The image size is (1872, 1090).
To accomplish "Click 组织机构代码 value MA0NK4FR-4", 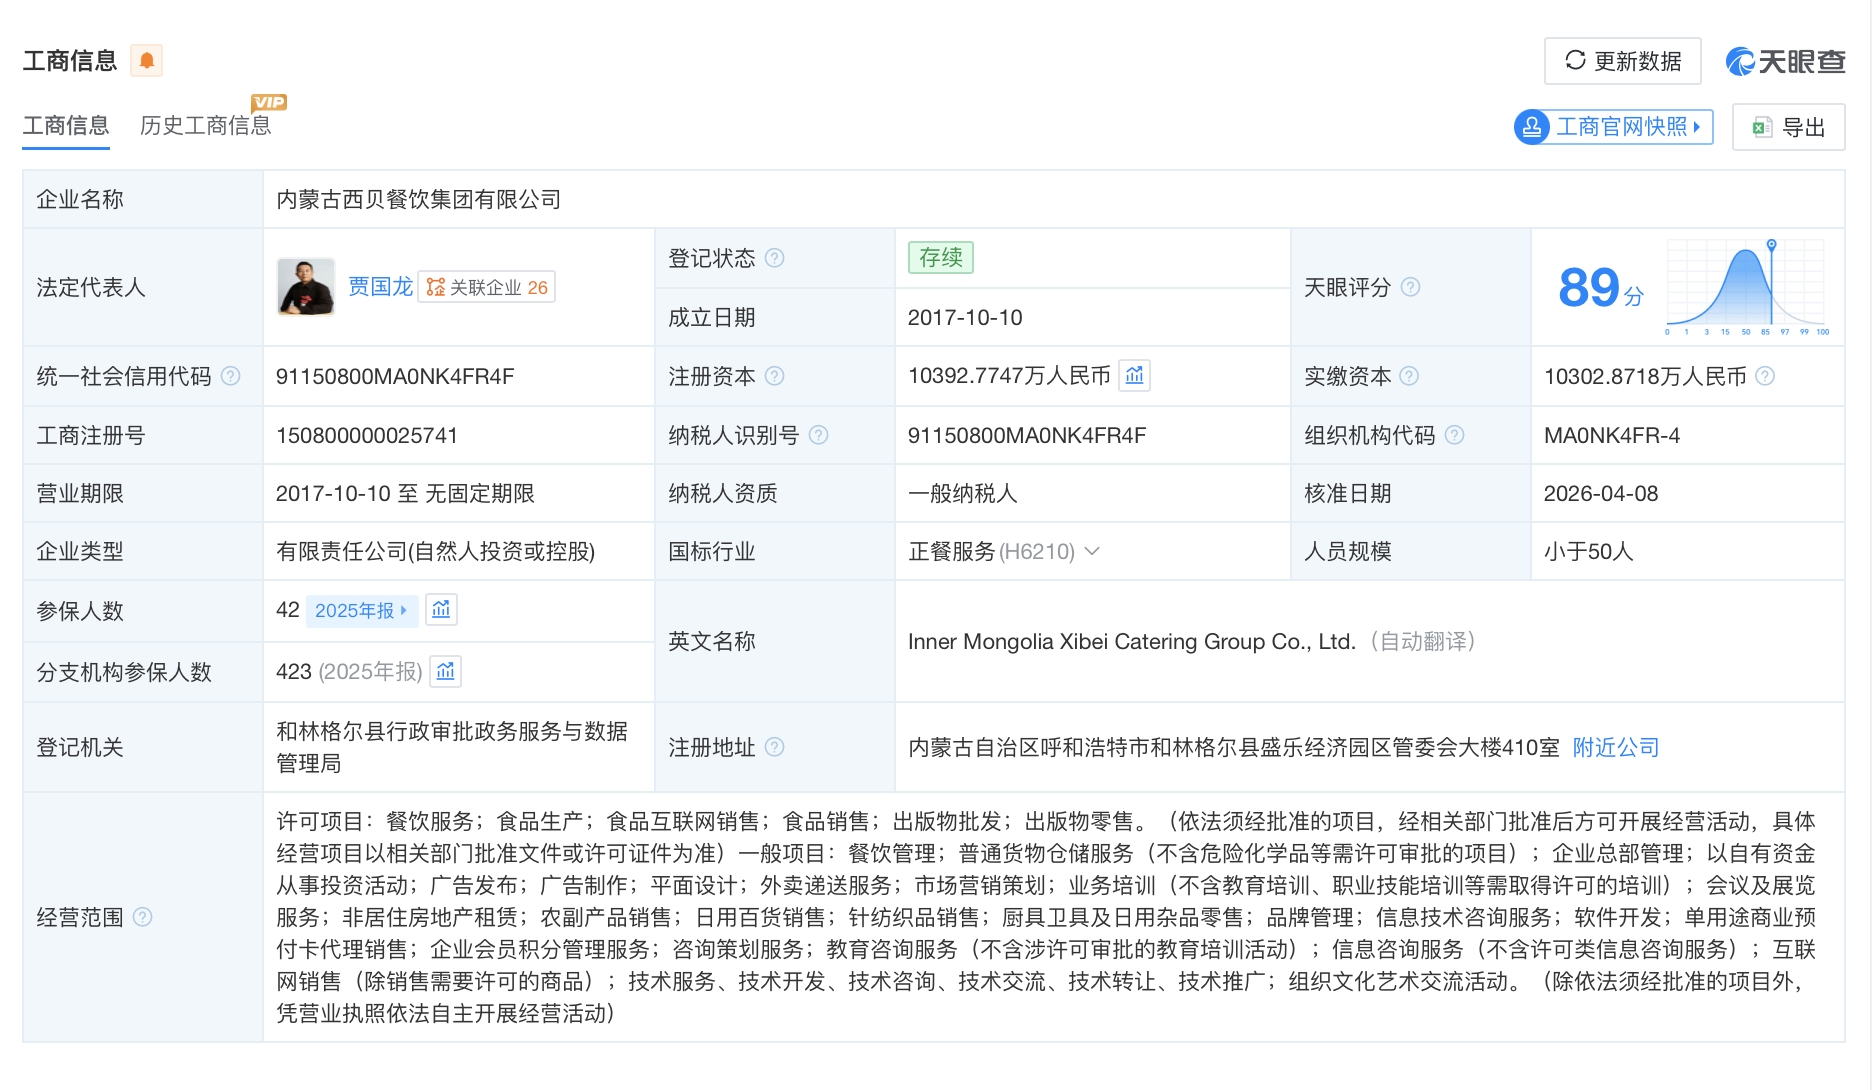I will (x=1612, y=435).
